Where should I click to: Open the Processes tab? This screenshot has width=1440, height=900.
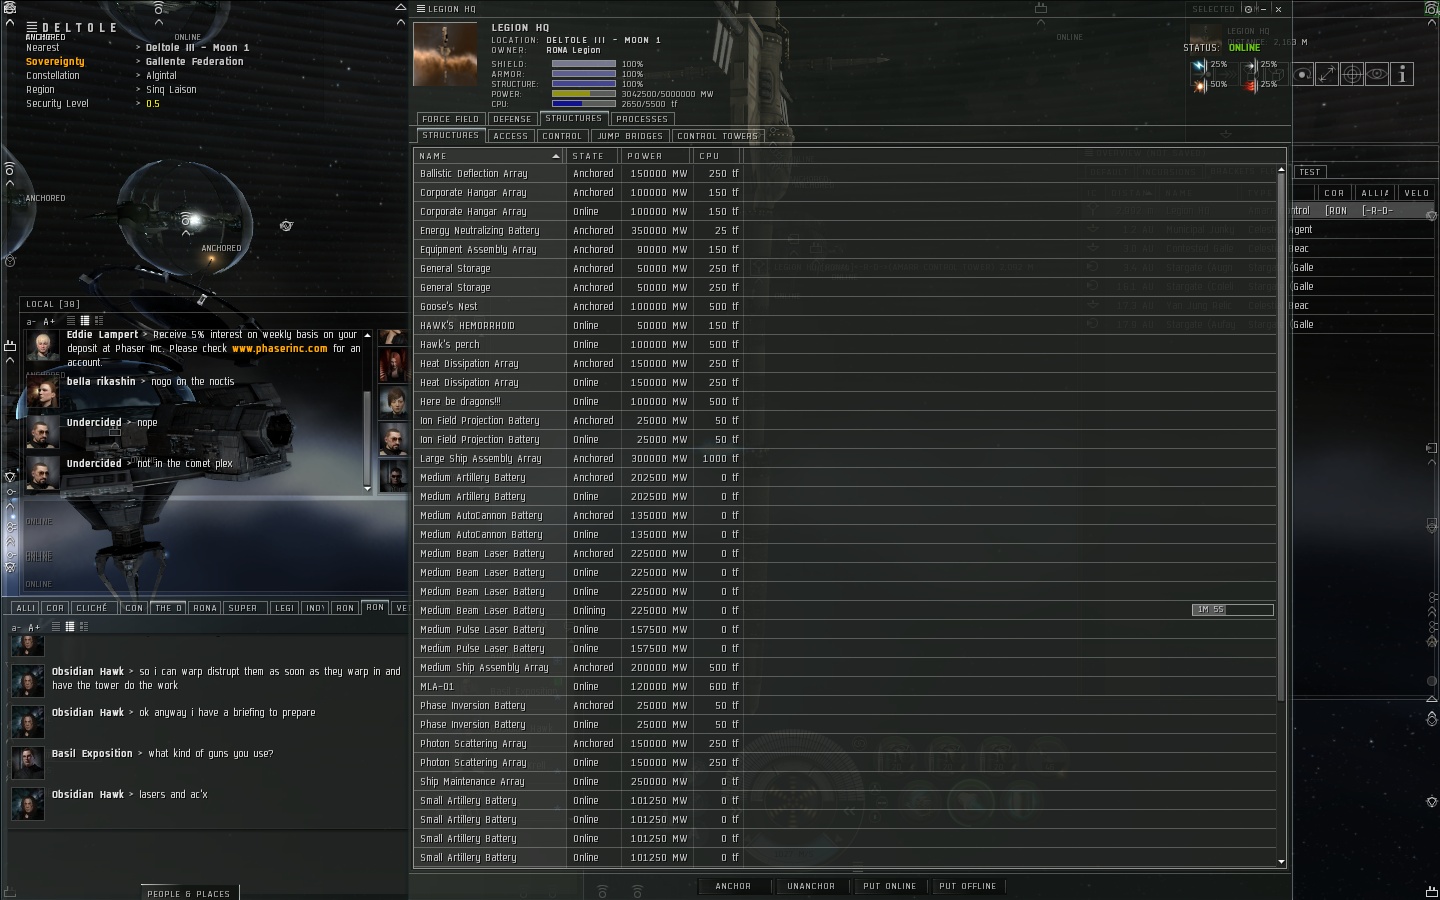pos(642,119)
